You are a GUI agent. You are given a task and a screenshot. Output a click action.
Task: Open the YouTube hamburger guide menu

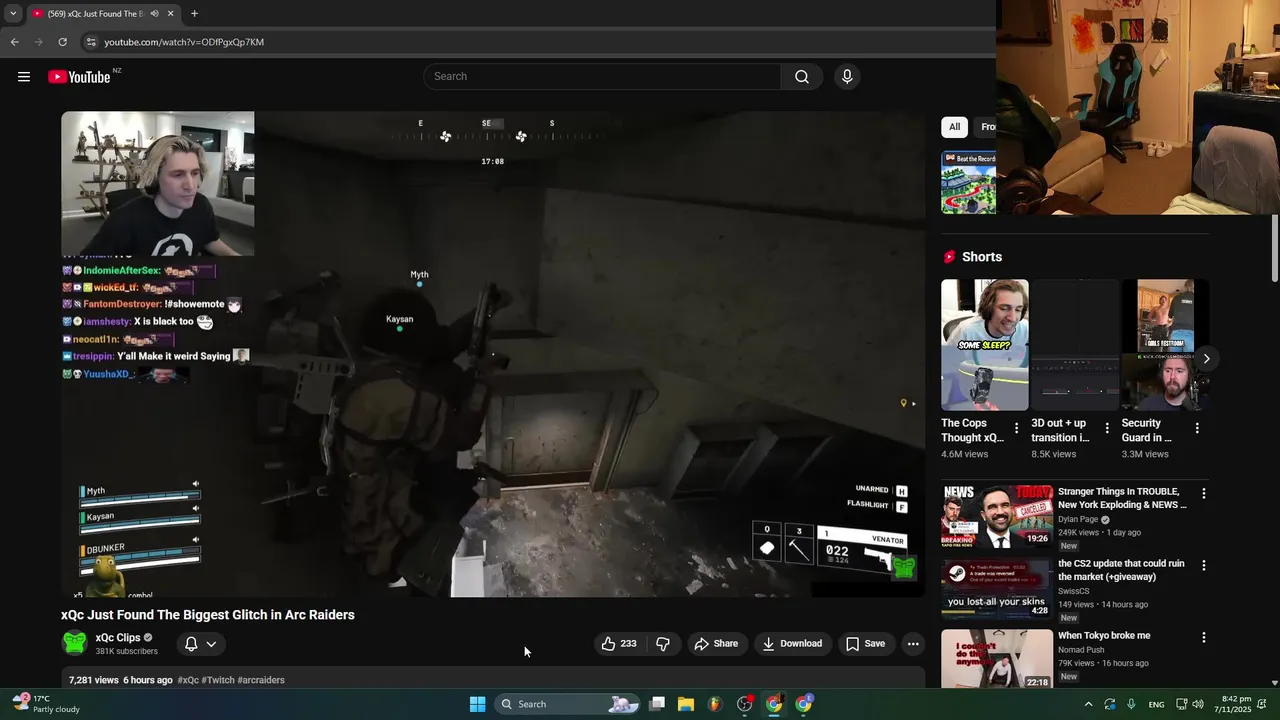coord(24,77)
